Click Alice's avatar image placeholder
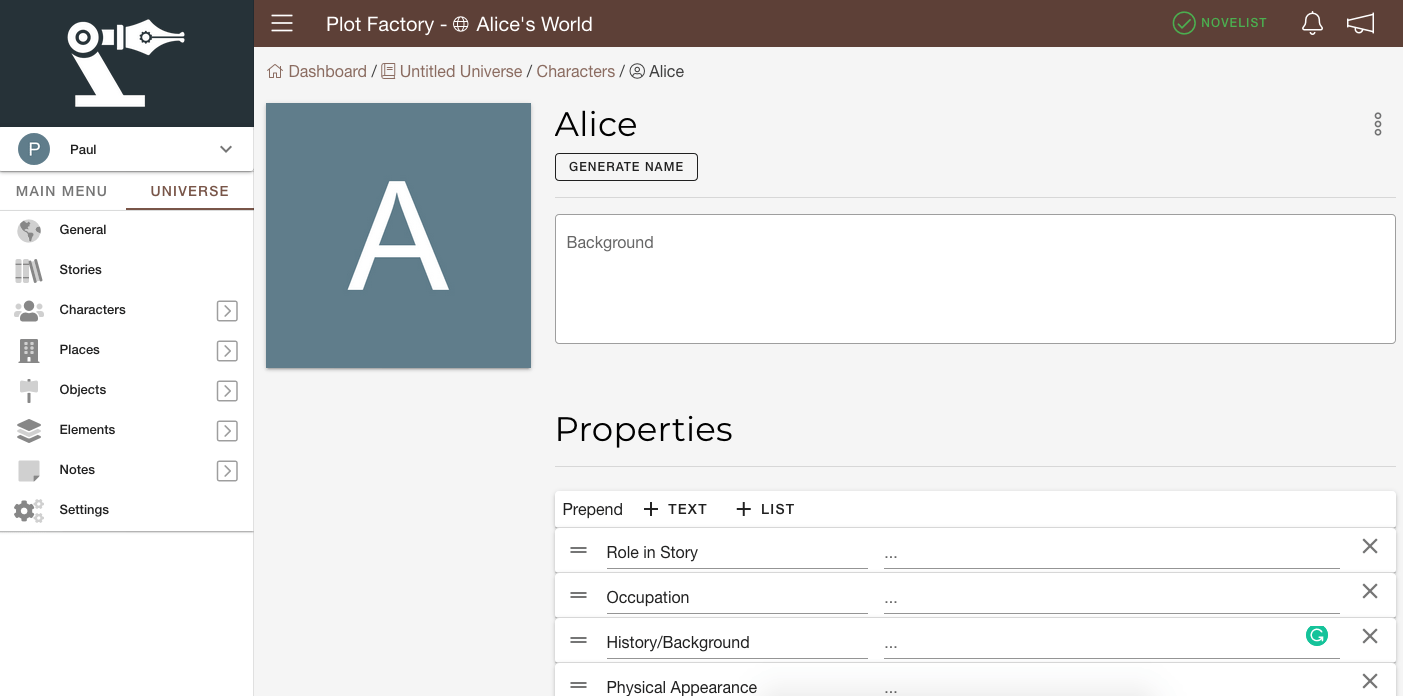This screenshot has width=1403, height=696. pos(397,234)
